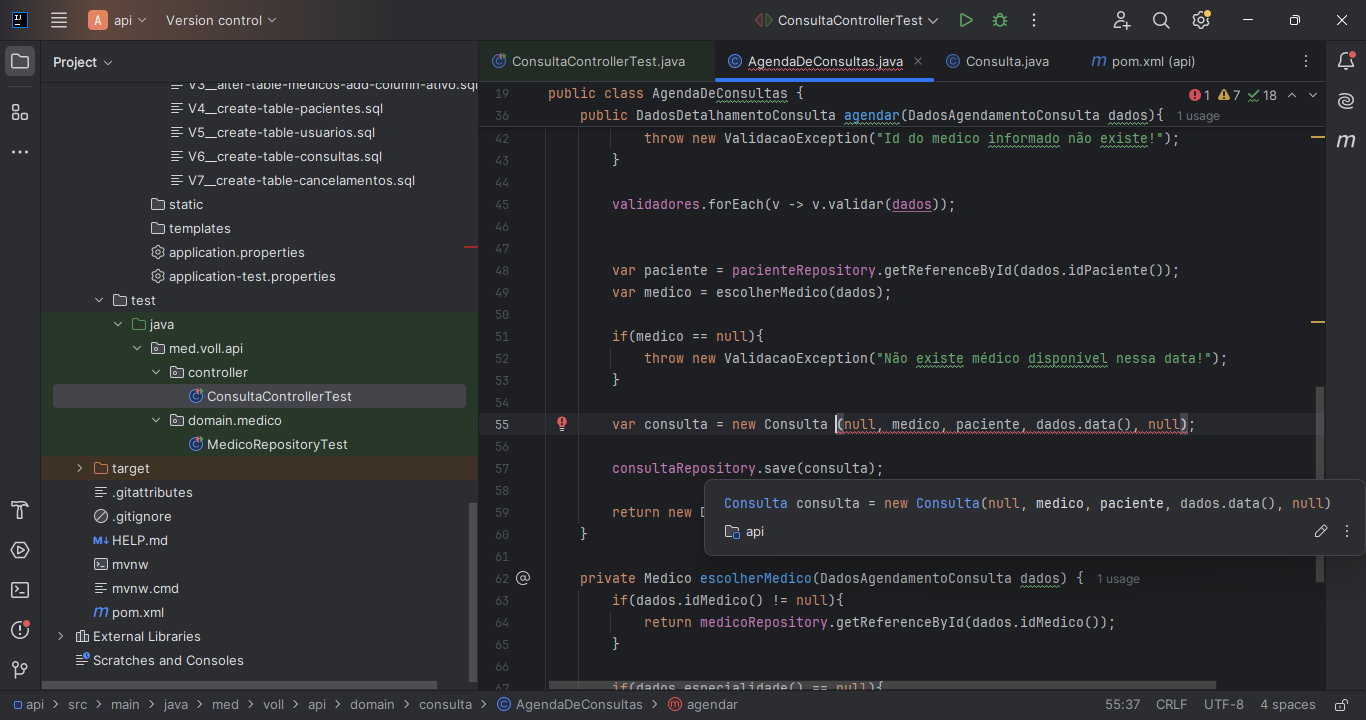Expand the target folder
This screenshot has width=1366, height=720.
tap(80, 468)
